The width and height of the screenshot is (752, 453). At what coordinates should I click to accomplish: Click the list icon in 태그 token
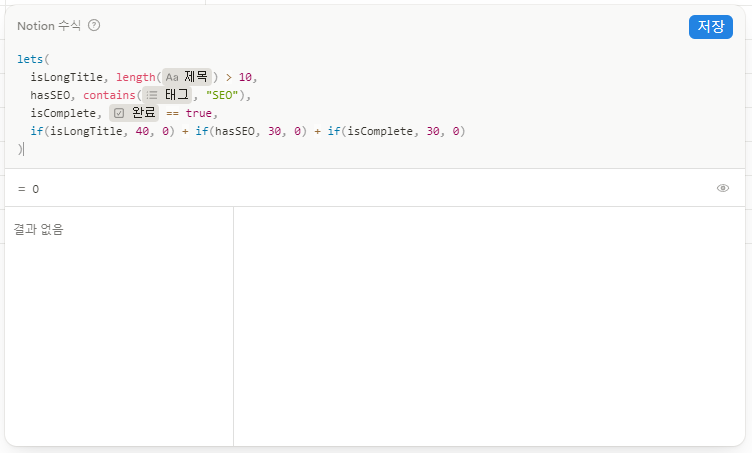(x=152, y=95)
